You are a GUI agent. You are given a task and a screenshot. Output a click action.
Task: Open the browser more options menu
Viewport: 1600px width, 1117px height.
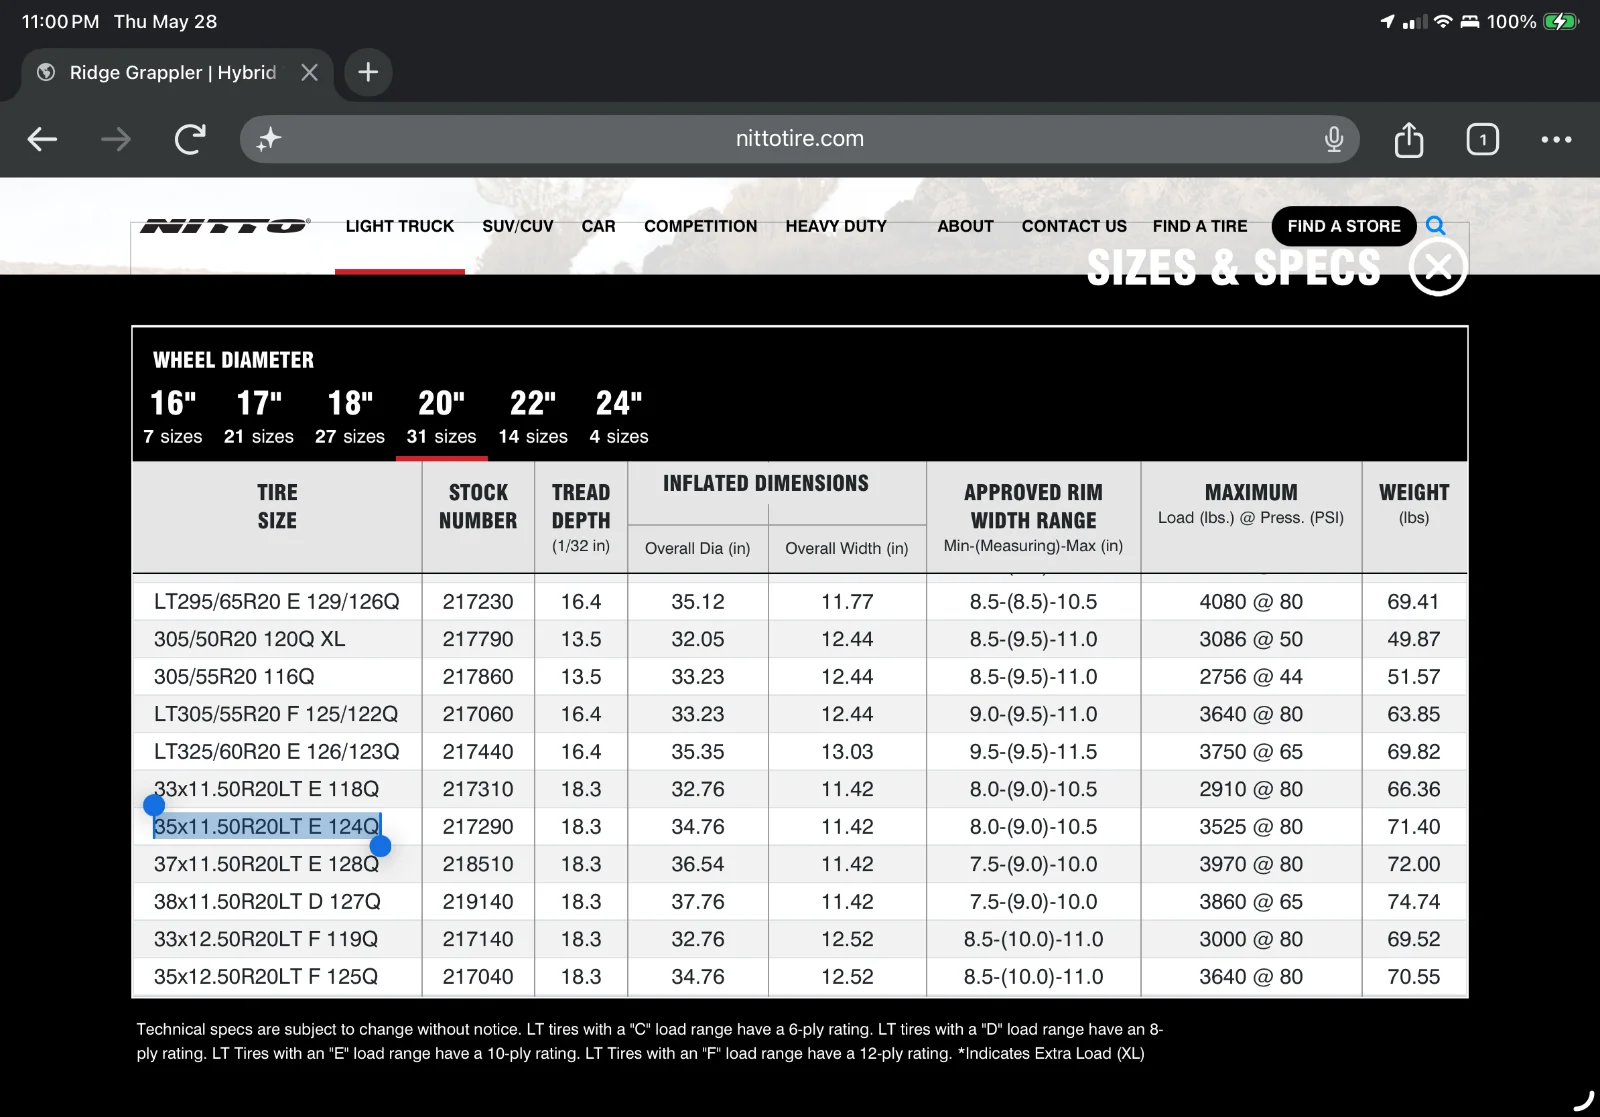pos(1556,139)
